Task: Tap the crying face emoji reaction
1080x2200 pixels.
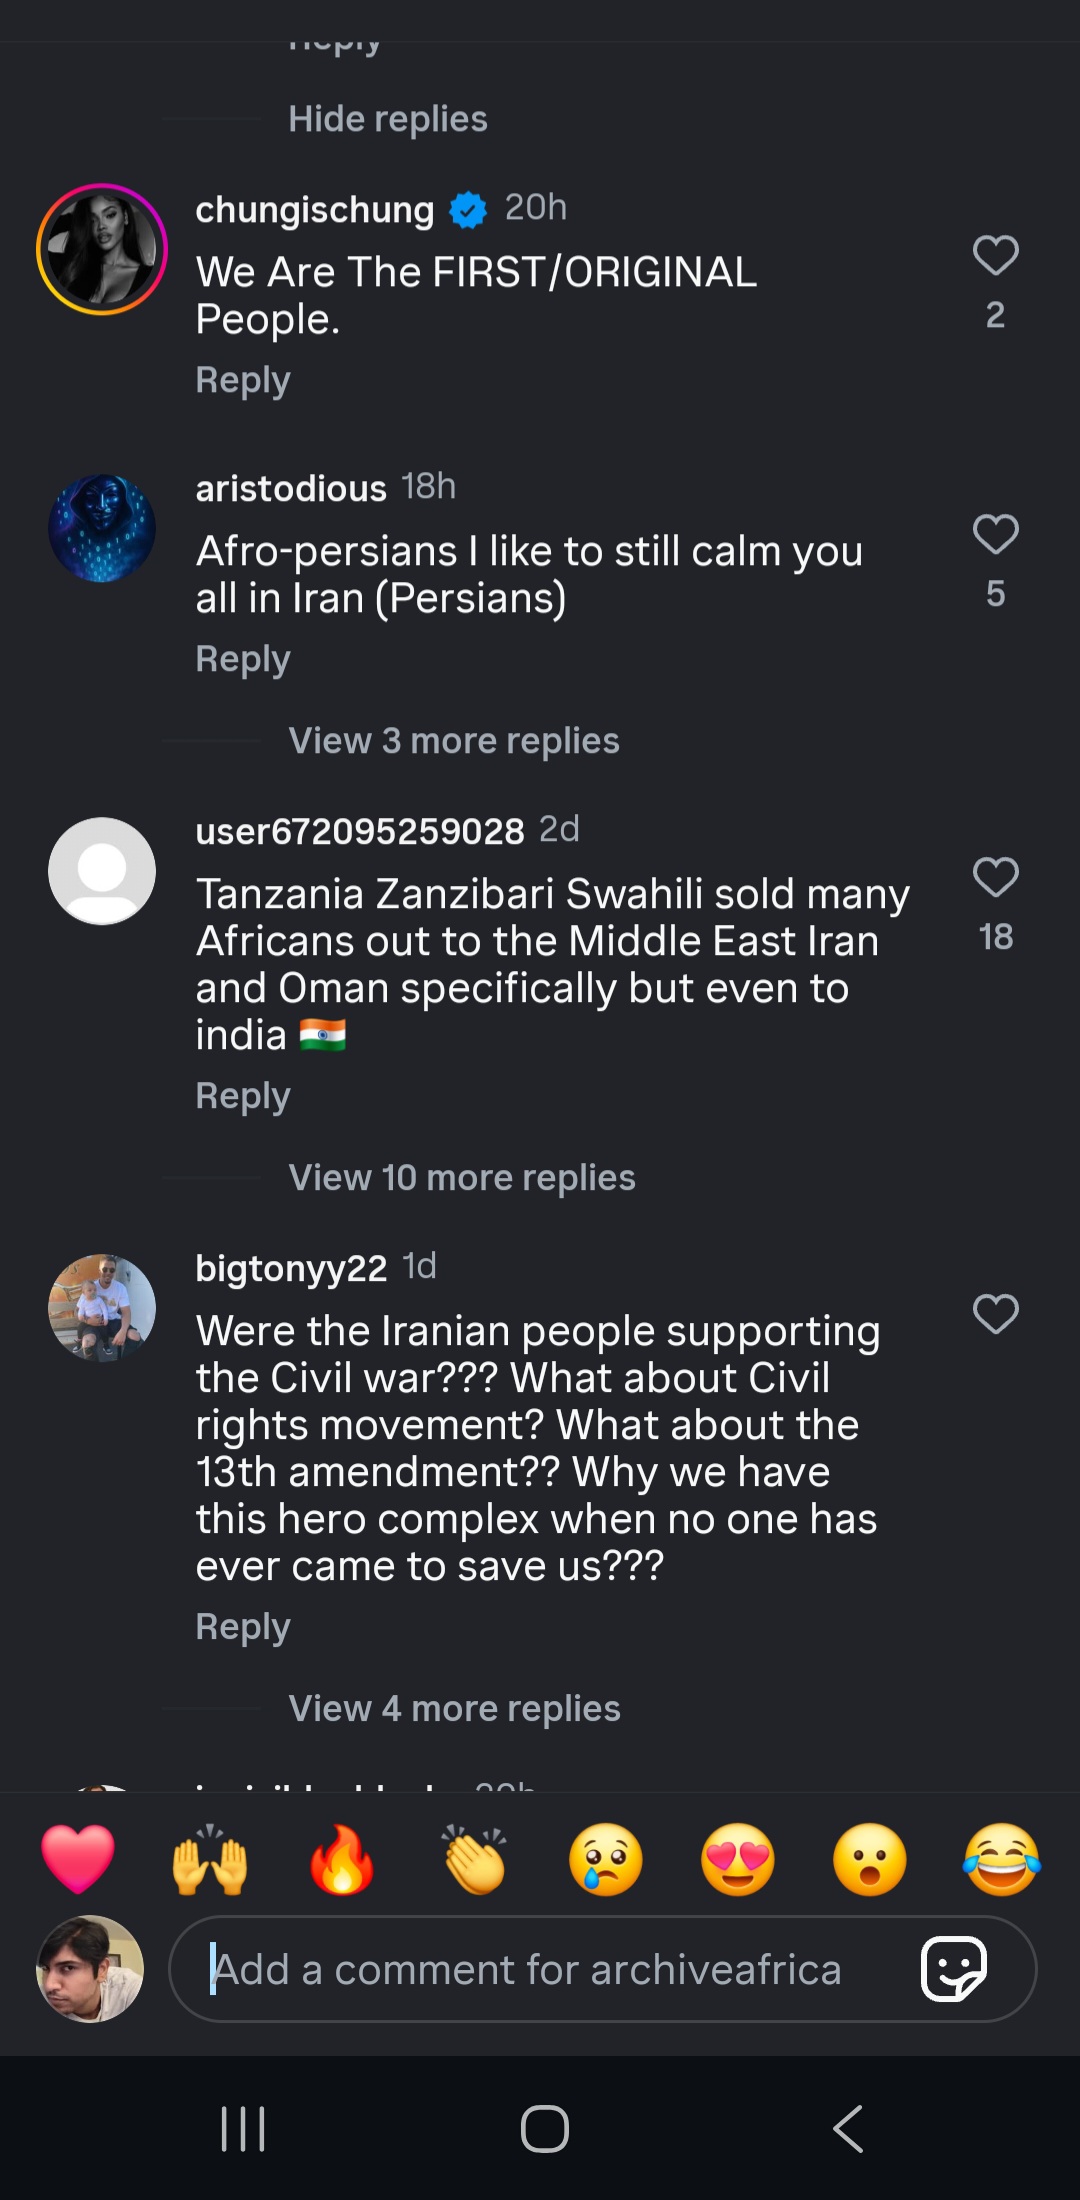Action: click(x=606, y=1860)
